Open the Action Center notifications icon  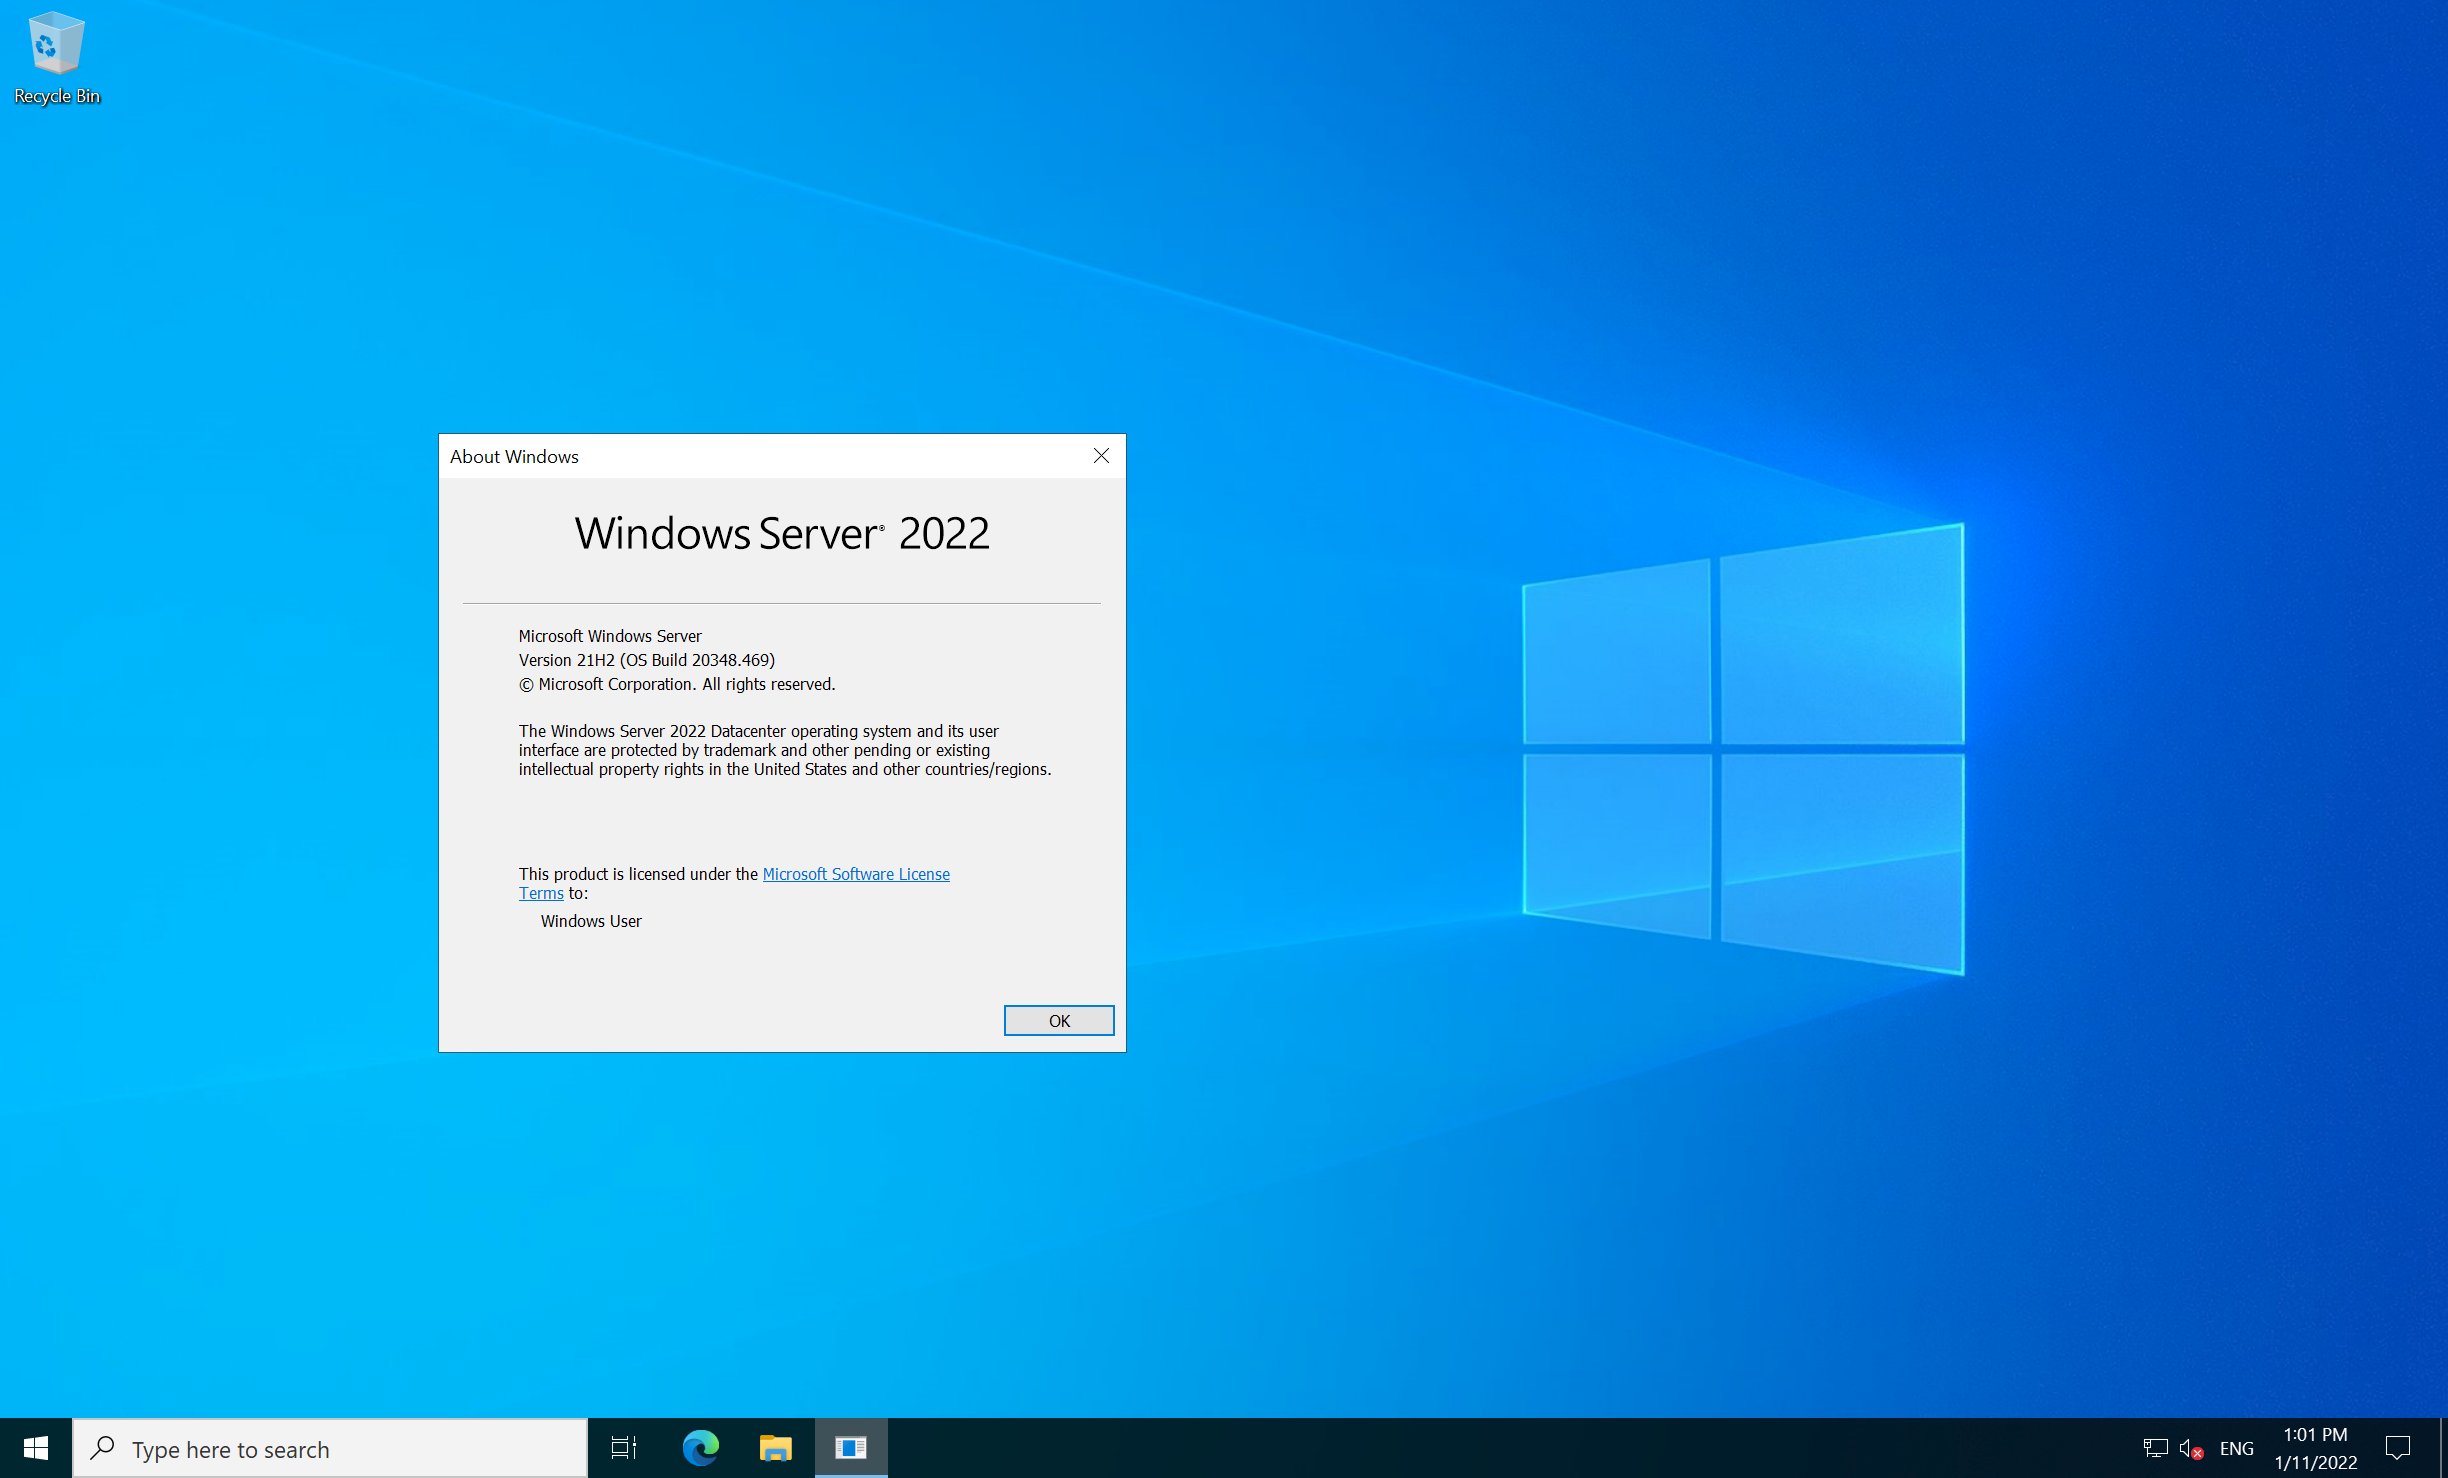click(2398, 1448)
